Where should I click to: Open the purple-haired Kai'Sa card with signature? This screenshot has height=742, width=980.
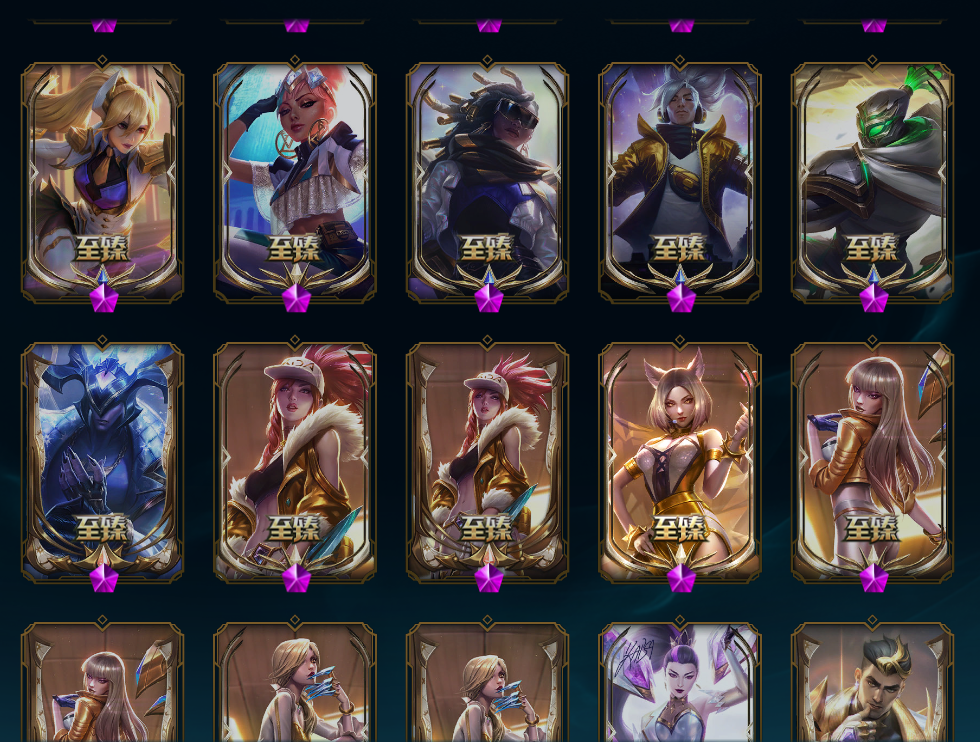pyautogui.click(x=680, y=681)
